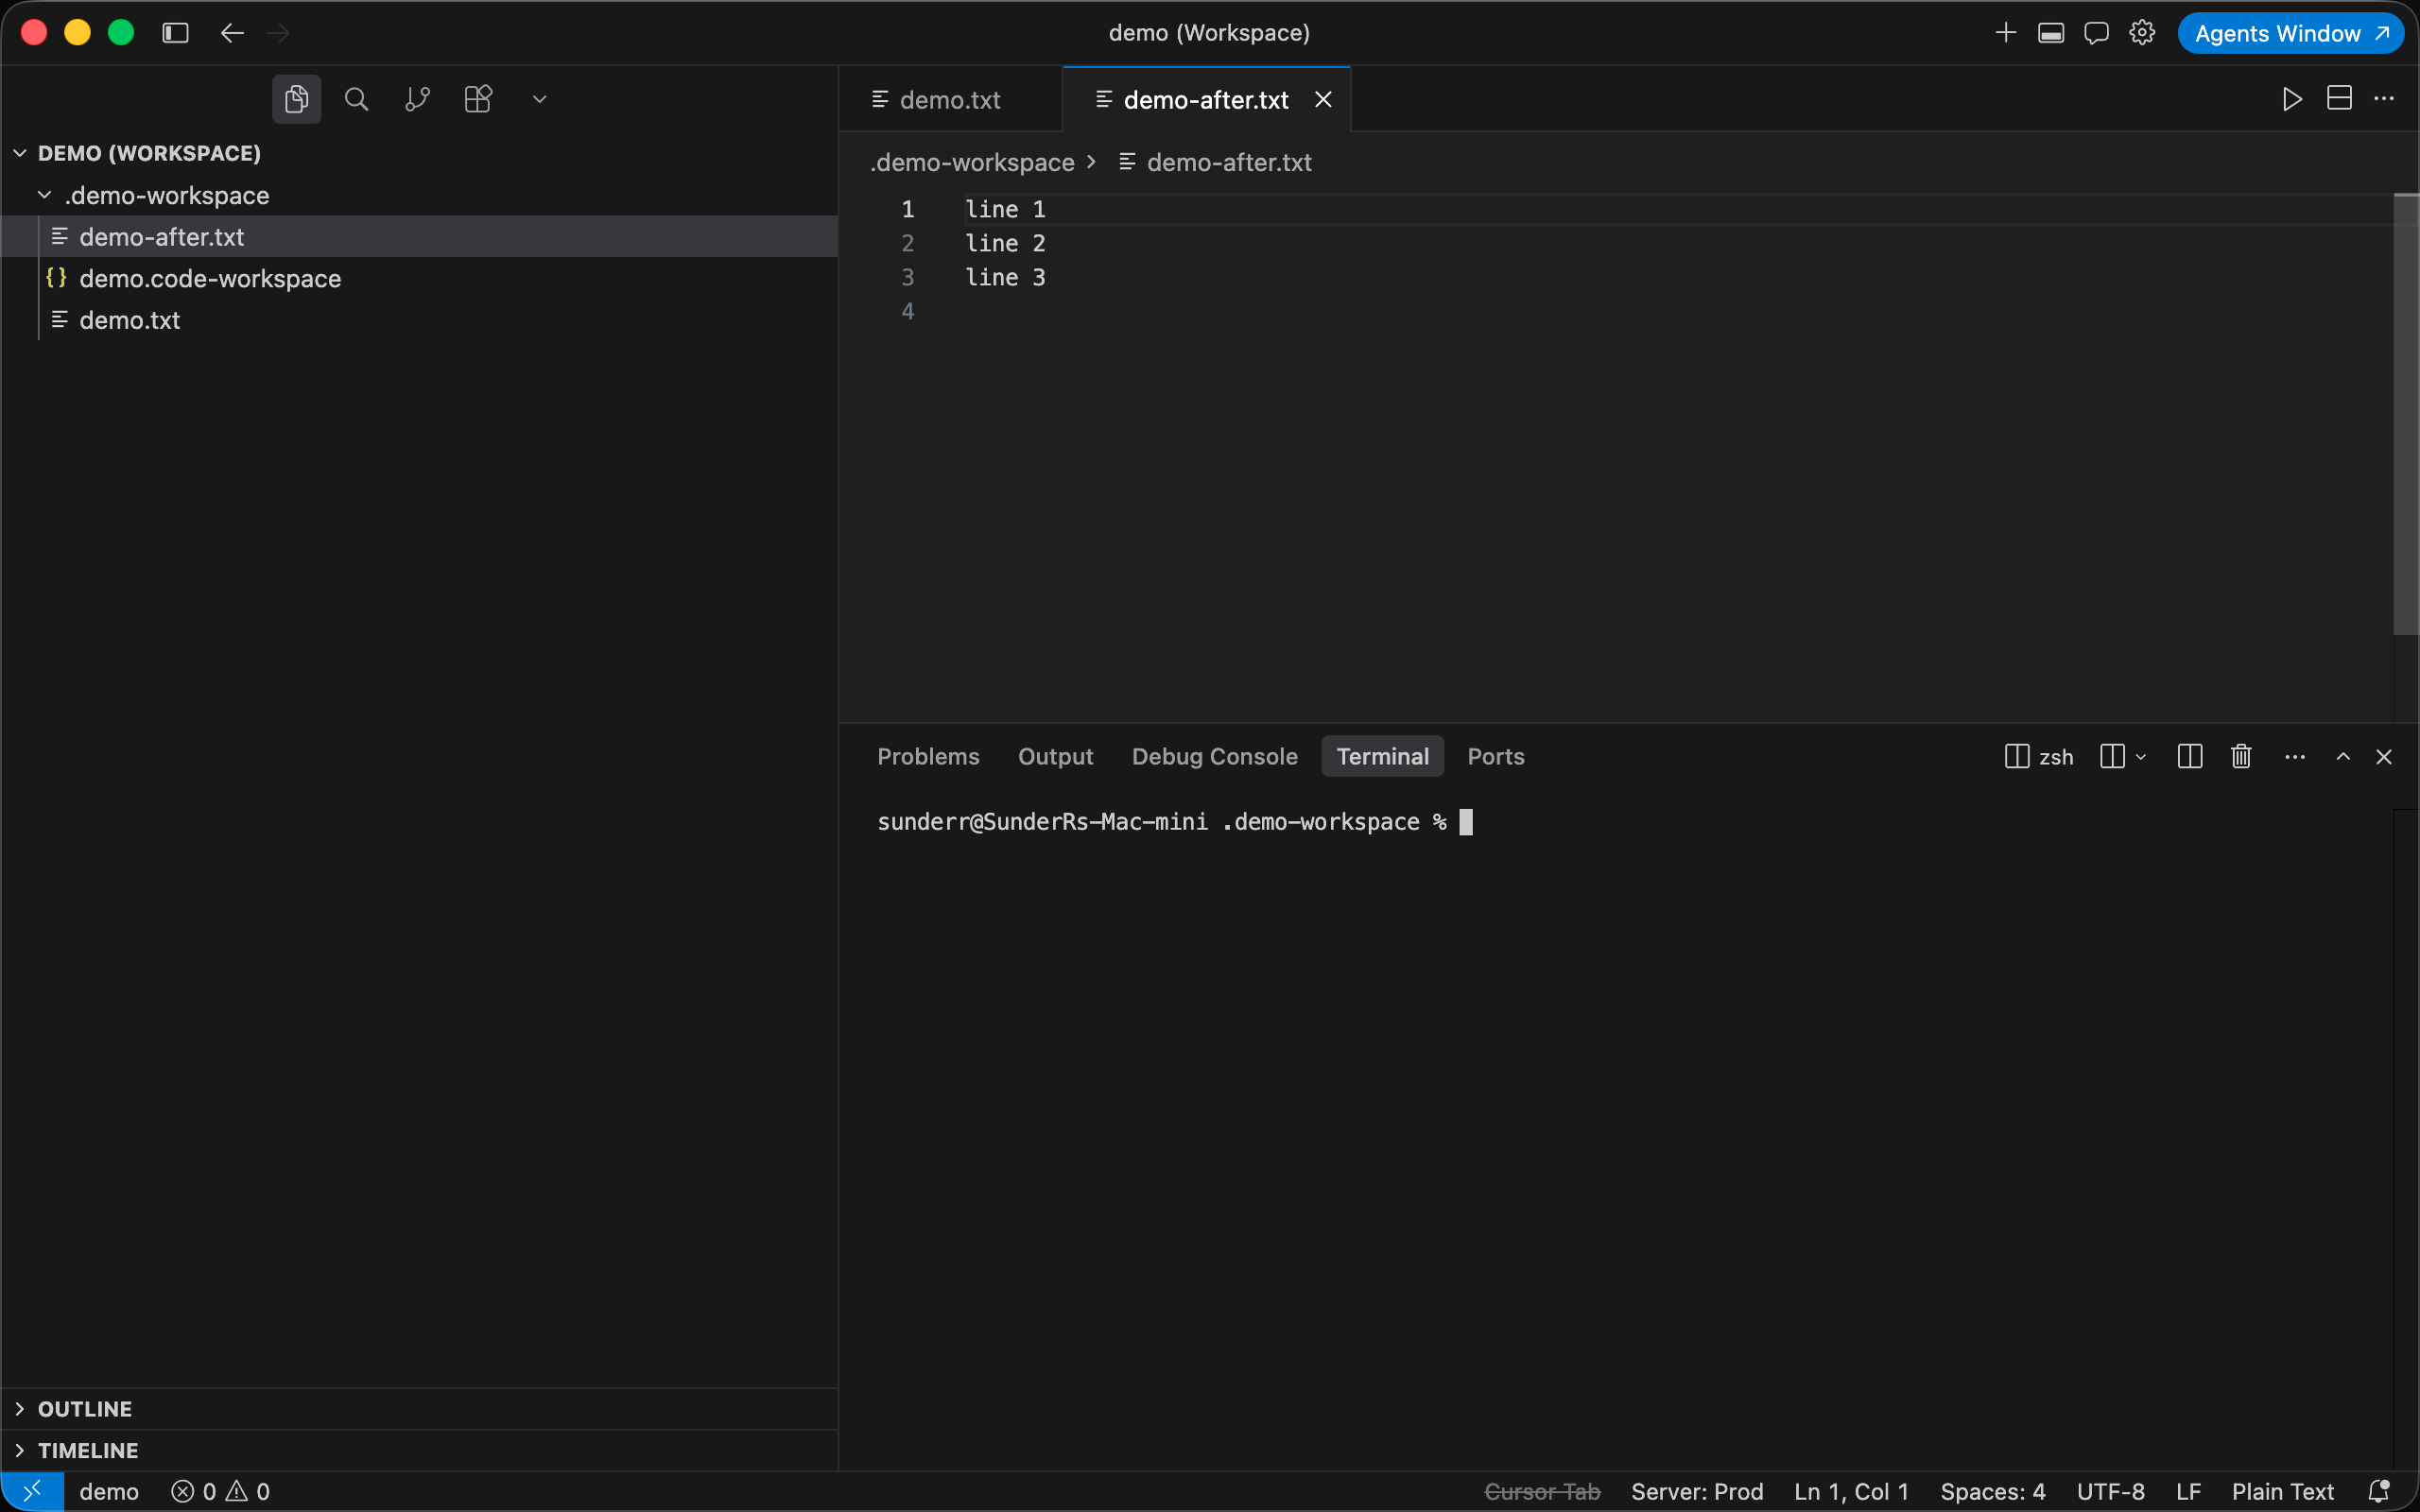2420x1512 pixels.
Task: Open the Extensions view icon
Action: click(478, 99)
